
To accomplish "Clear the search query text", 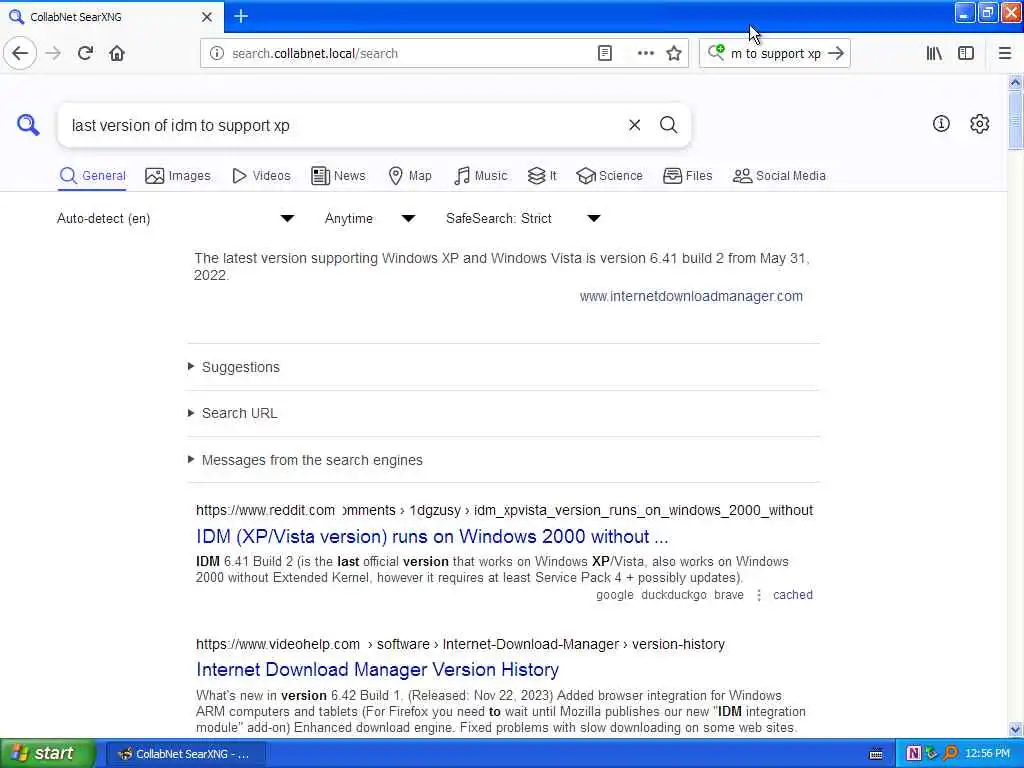I will [634, 125].
